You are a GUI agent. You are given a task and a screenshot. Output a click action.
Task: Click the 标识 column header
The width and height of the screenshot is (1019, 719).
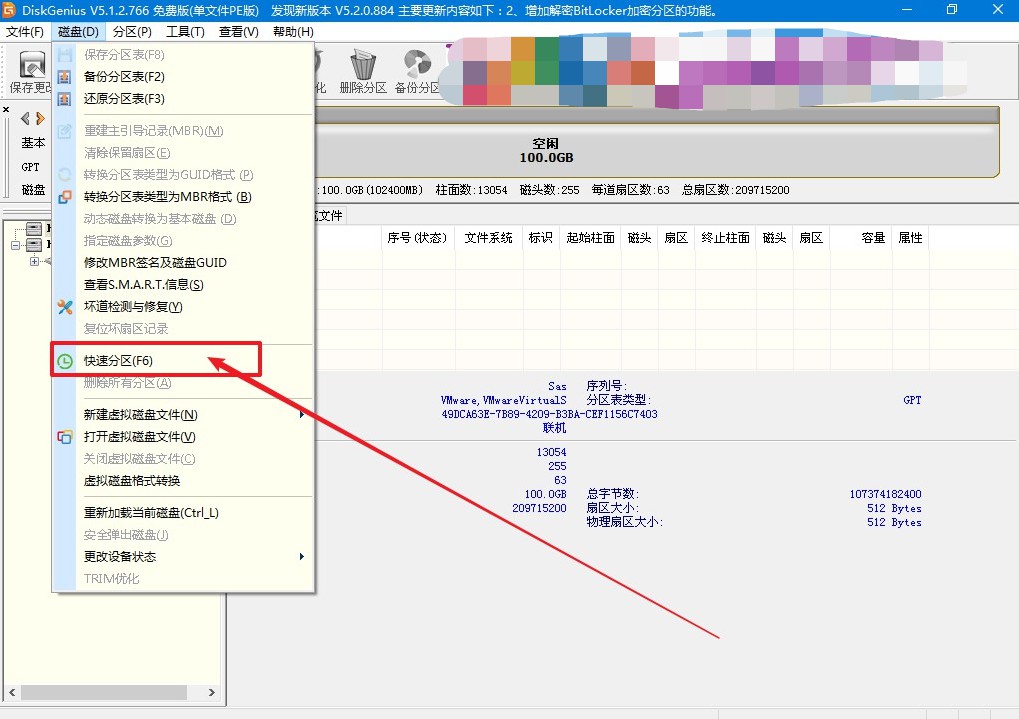541,238
